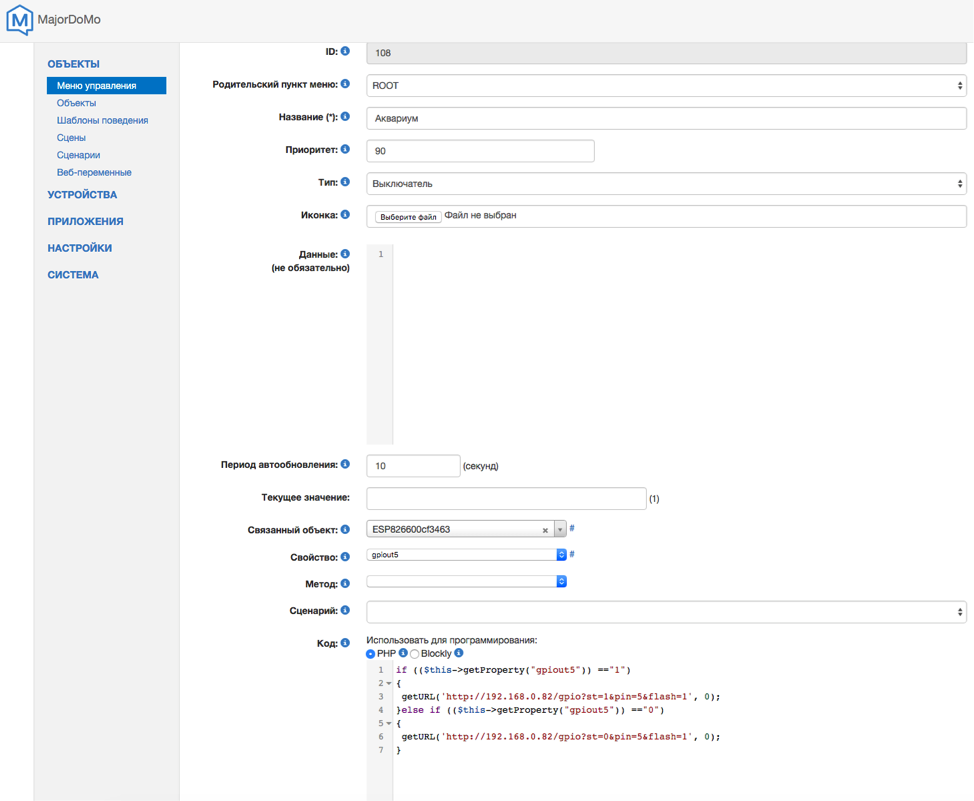Screen dimensions: 974x801
Task: Click info icon next to Период автообновления
Action: (x=345, y=464)
